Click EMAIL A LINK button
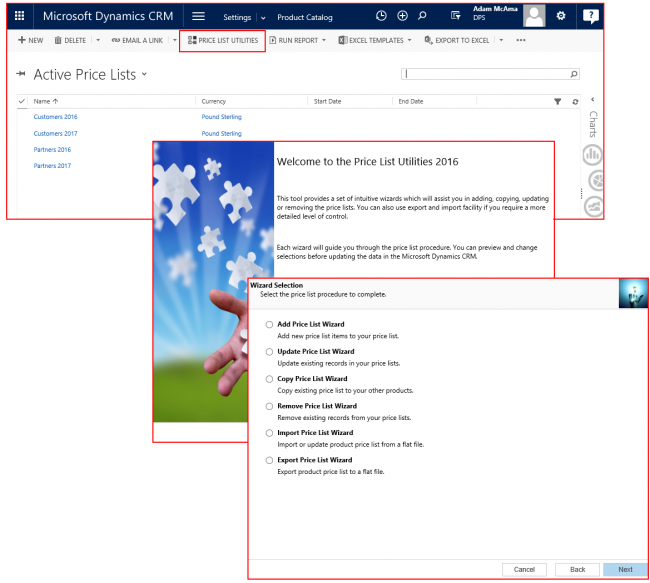 click(x=137, y=40)
